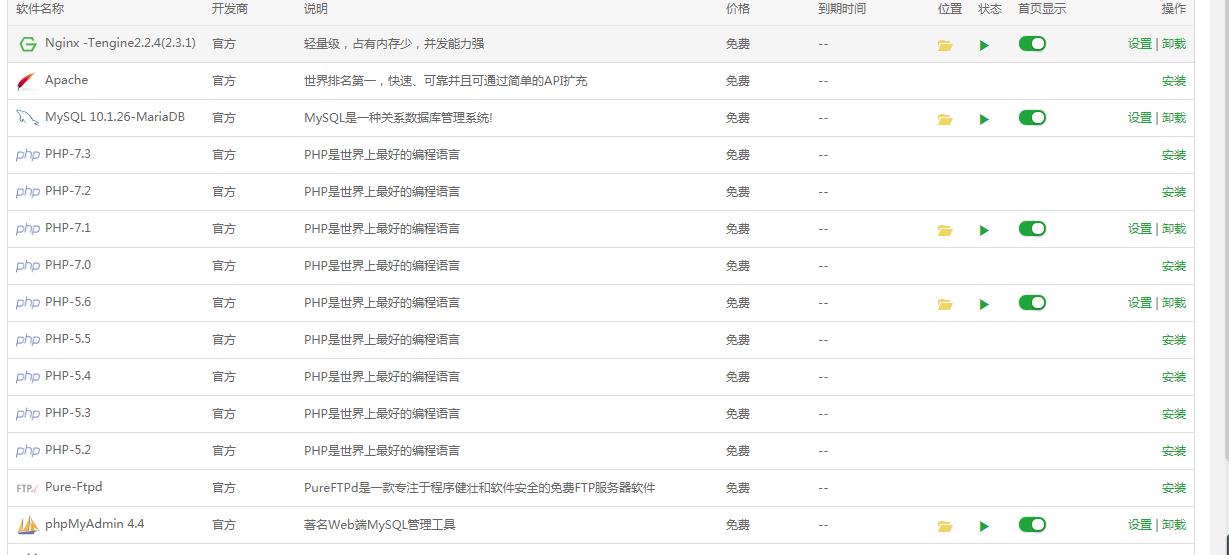Screen dimensions: 1229x555
Task: Open 设置 for MySQL MariaDB
Action: 1140,118
